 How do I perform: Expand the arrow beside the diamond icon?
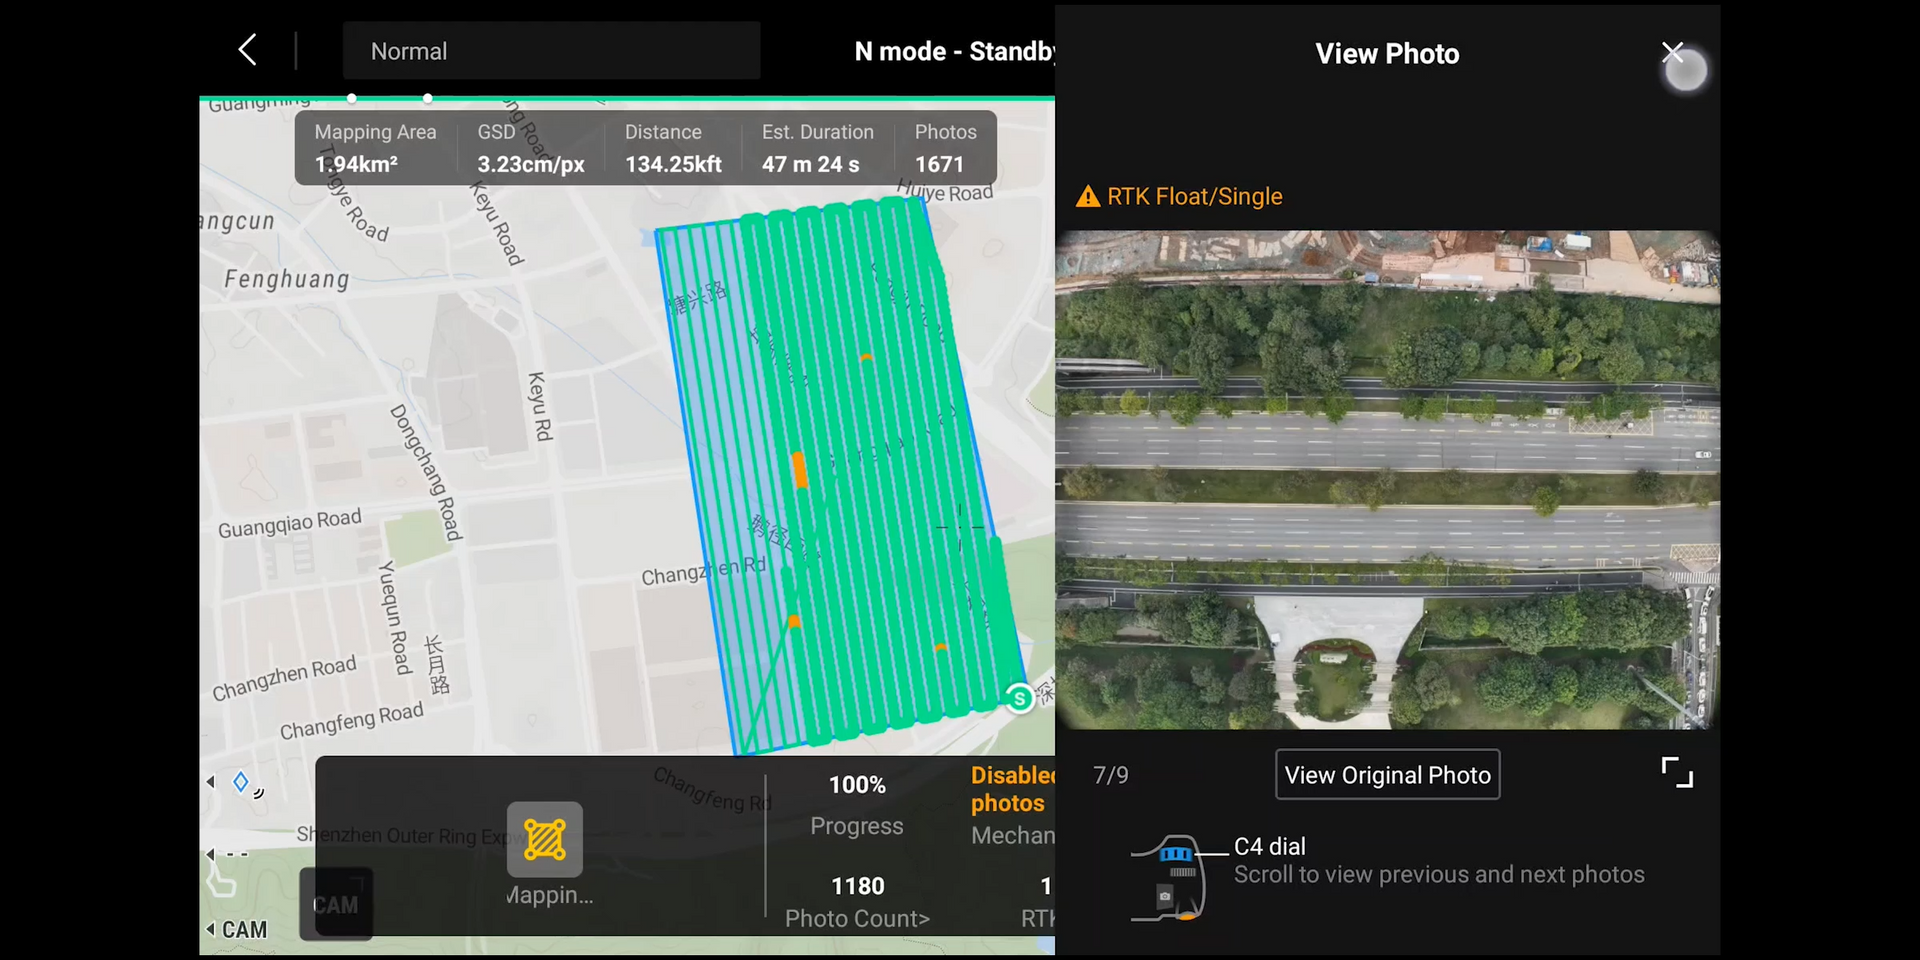(211, 782)
